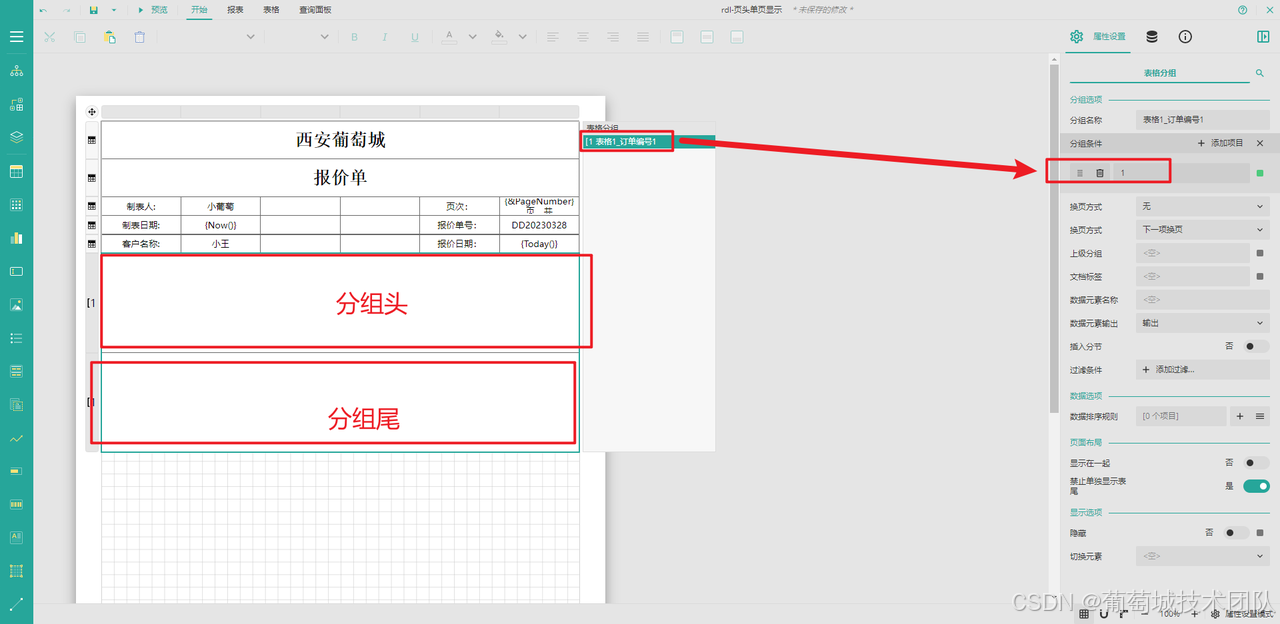1280x624 pixels.
Task: Switch to the 查询面板 tab
Action: (315, 10)
